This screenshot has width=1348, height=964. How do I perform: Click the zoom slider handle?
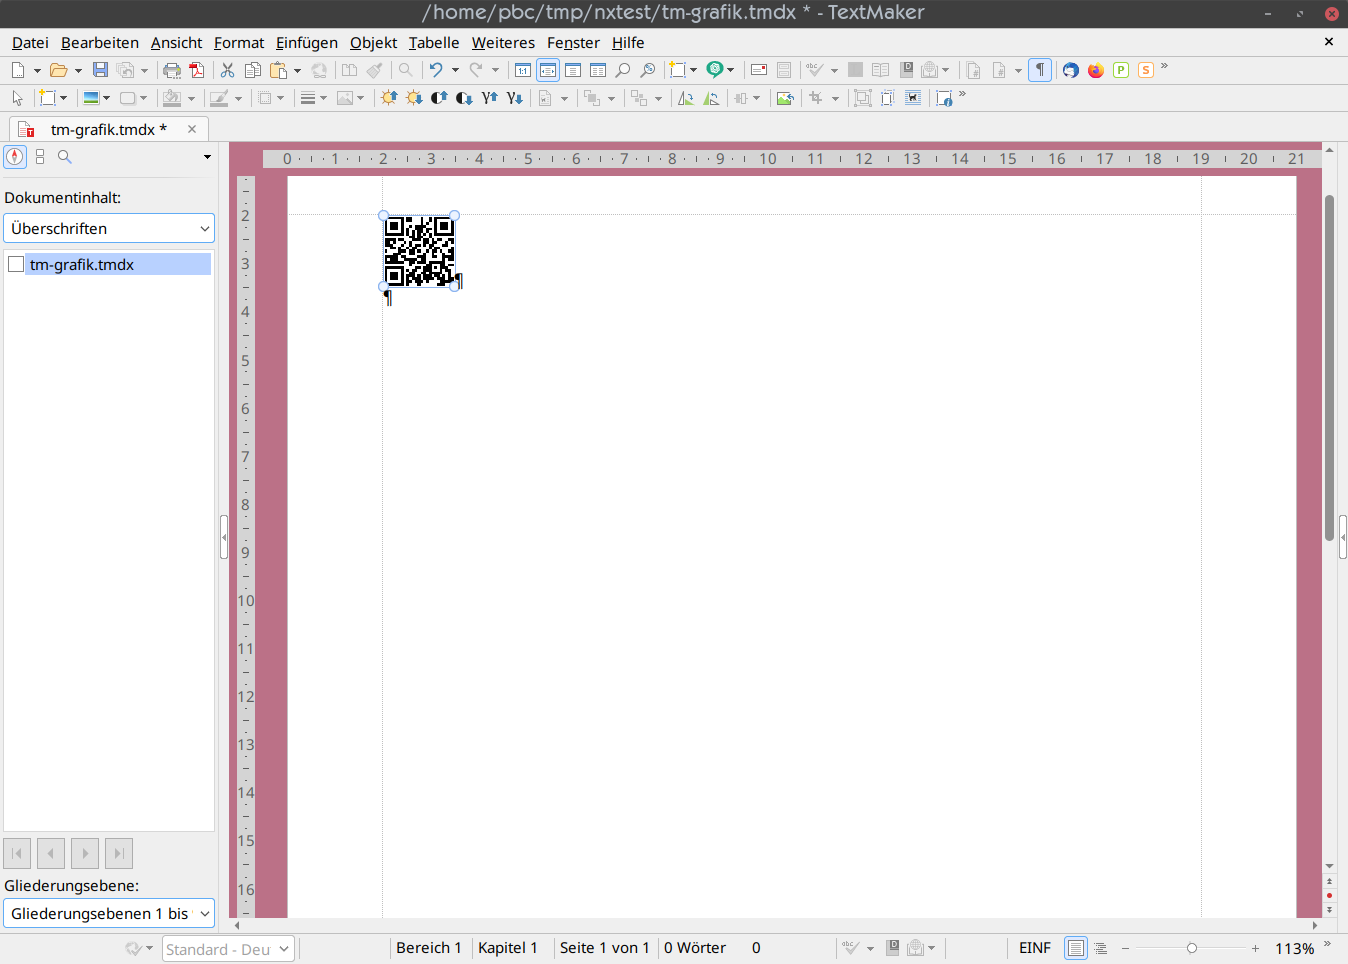click(1192, 948)
